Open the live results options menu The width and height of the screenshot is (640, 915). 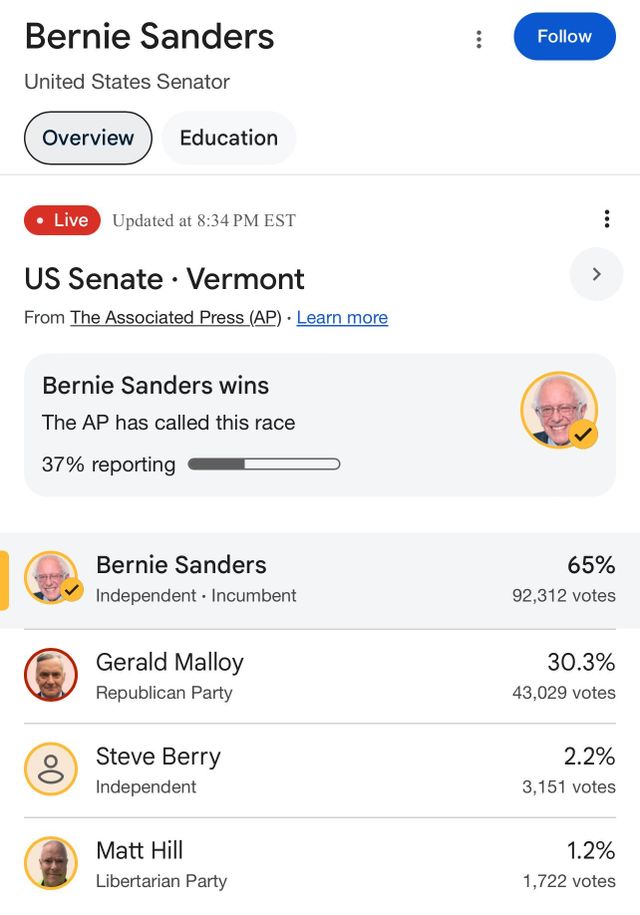coord(606,219)
